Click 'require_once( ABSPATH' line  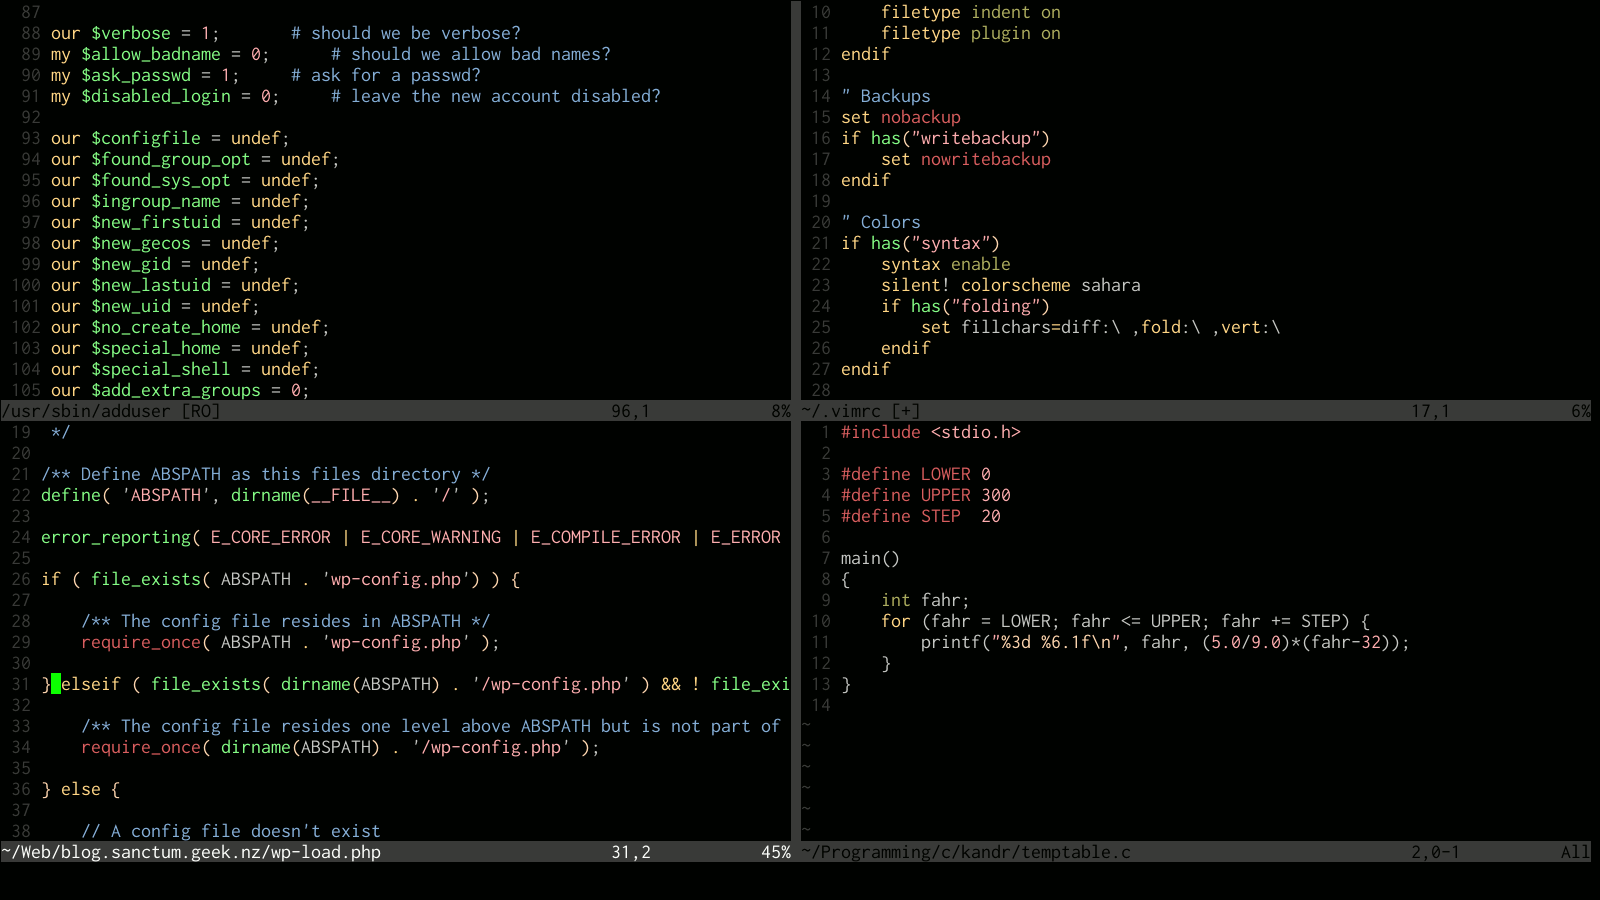pyautogui.click(x=290, y=642)
